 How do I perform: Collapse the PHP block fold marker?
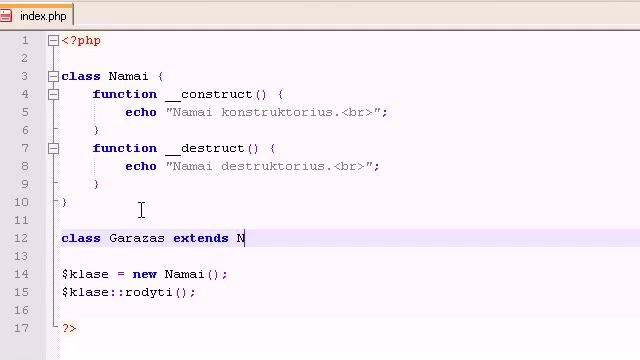[x=53, y=40]
